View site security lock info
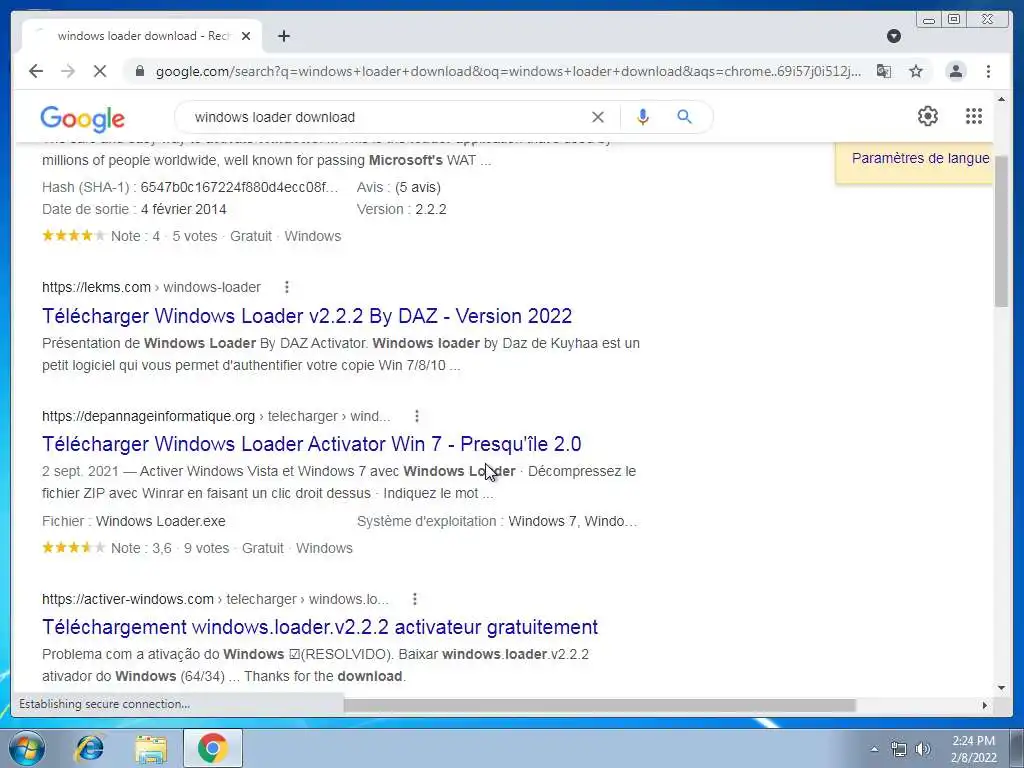The height and width of the screenshot is (768, 1024). [139, 71]
